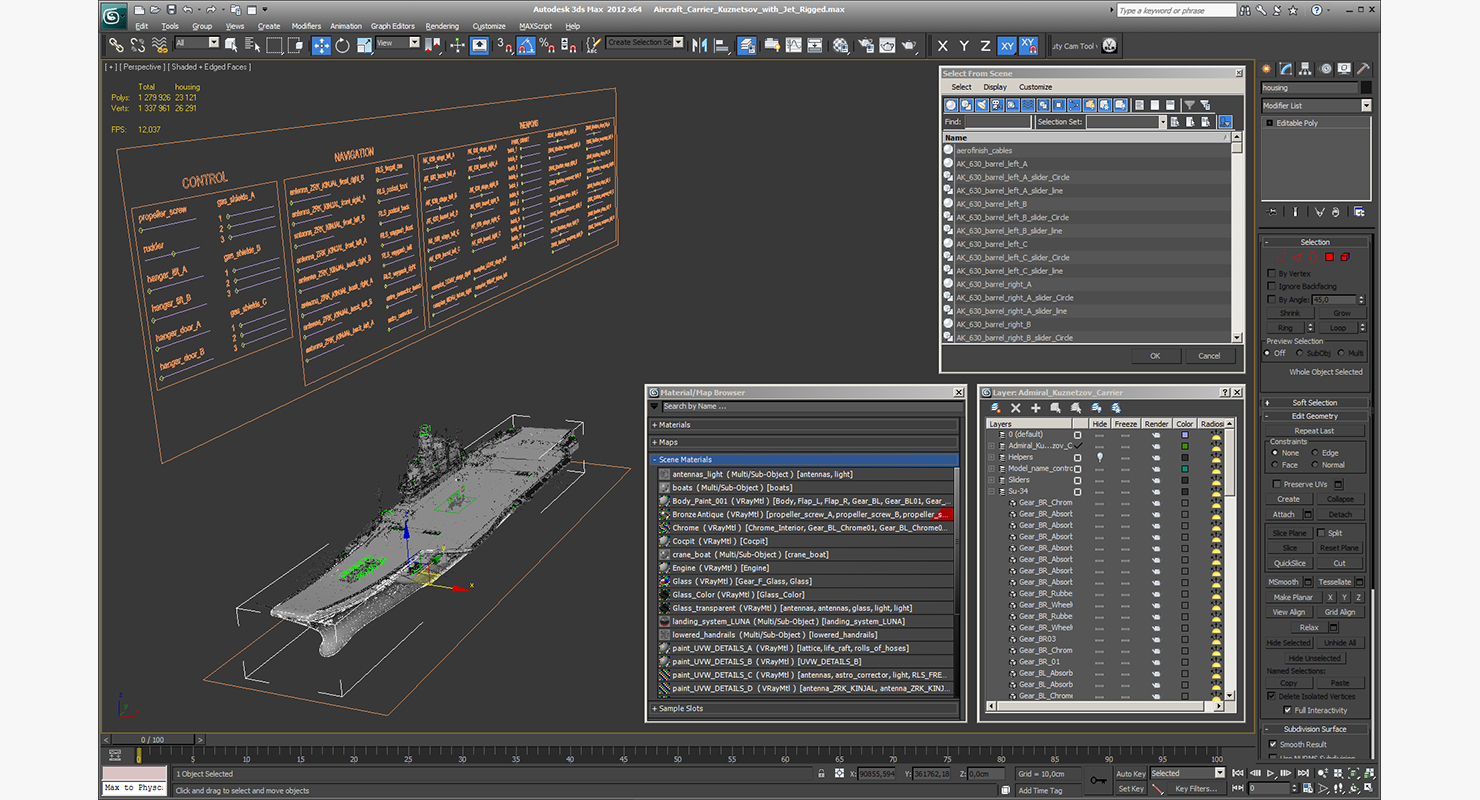Click Go to Start playback button

(1238, 772)
